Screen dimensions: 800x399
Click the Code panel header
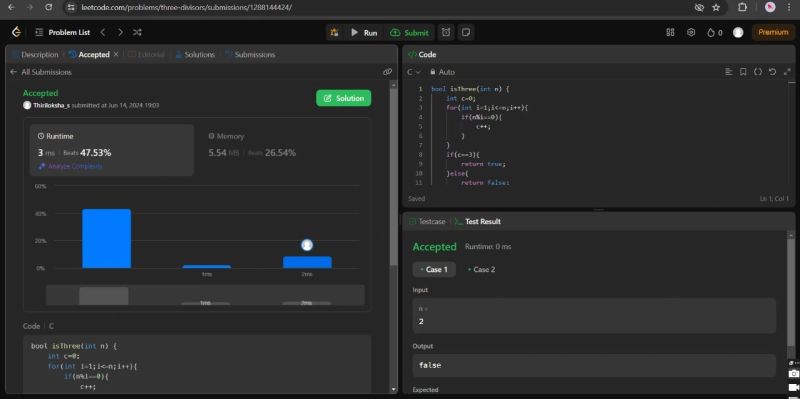pyautogui.click(x=598, y=55)
